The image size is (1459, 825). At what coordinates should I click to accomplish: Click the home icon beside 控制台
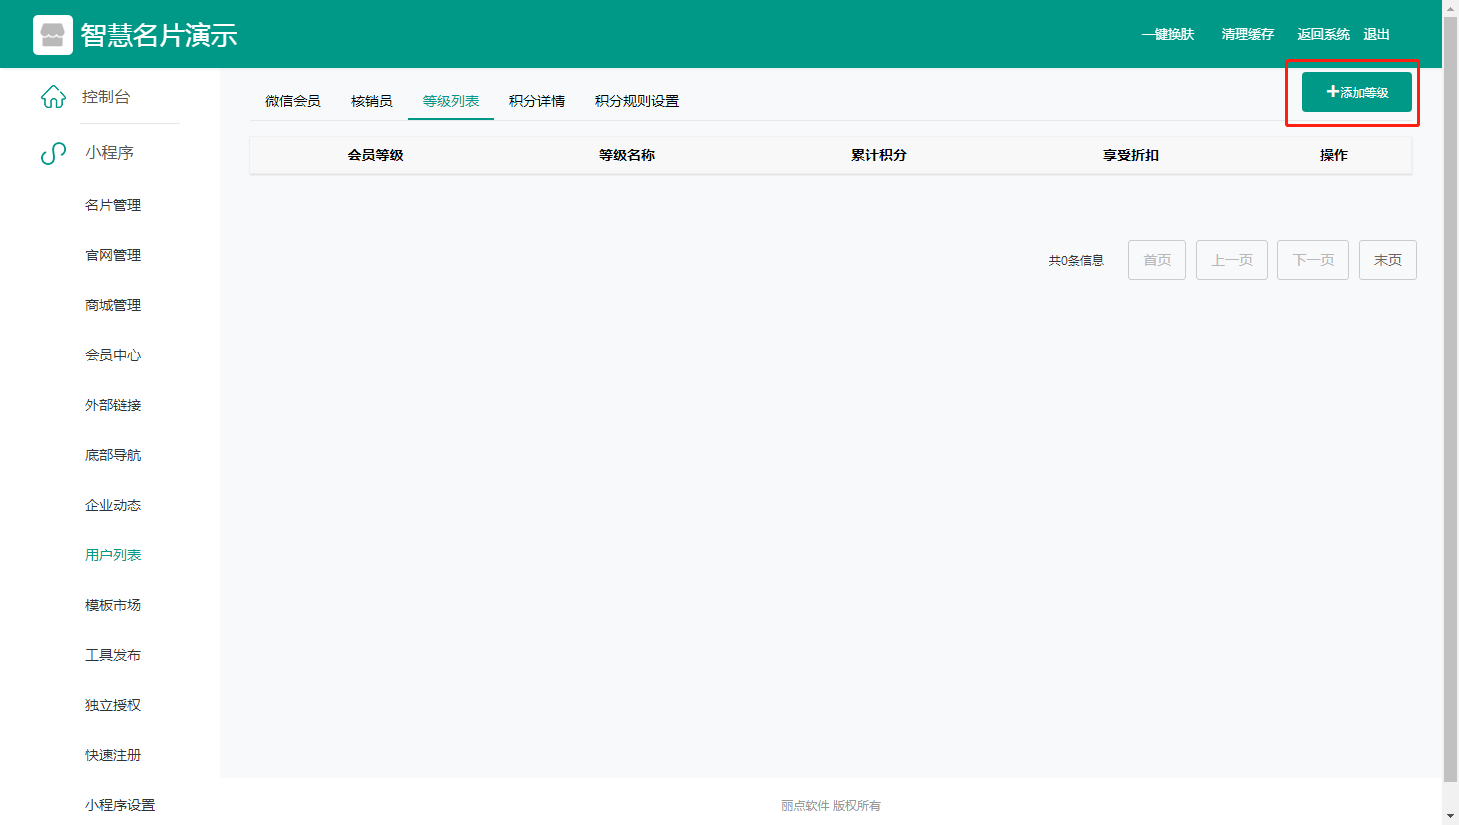click(53, 97)
